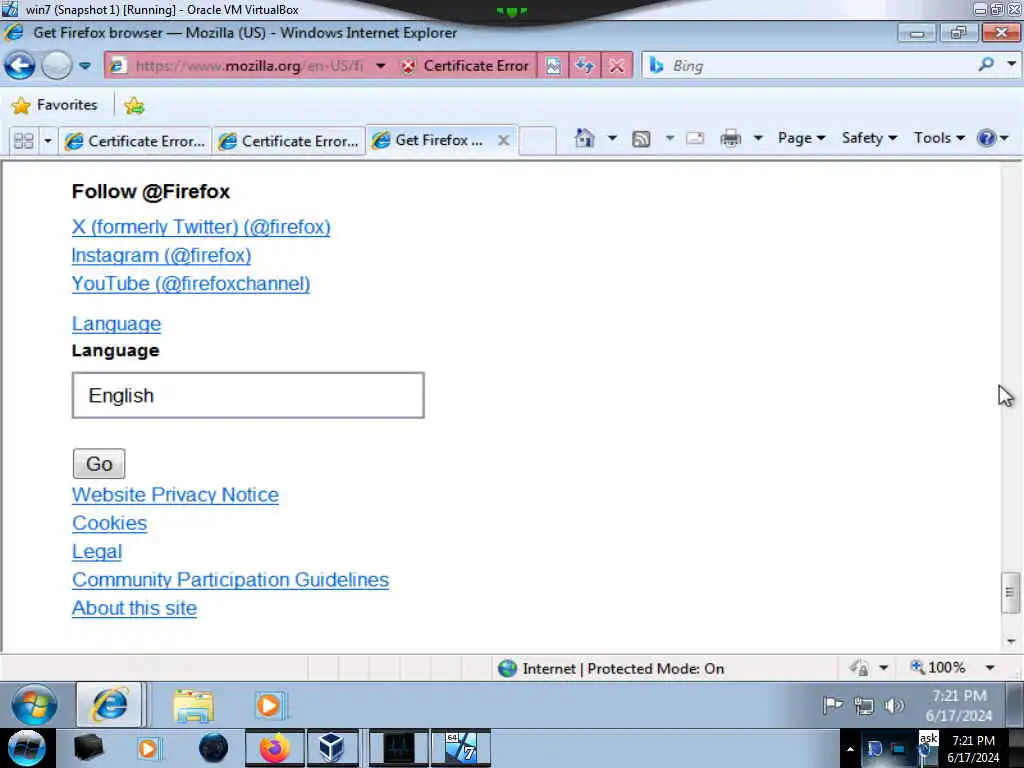Open the host Start button
Viewport: 1024px width, 768px height.
pyautogui.click(x=27, y=748)
